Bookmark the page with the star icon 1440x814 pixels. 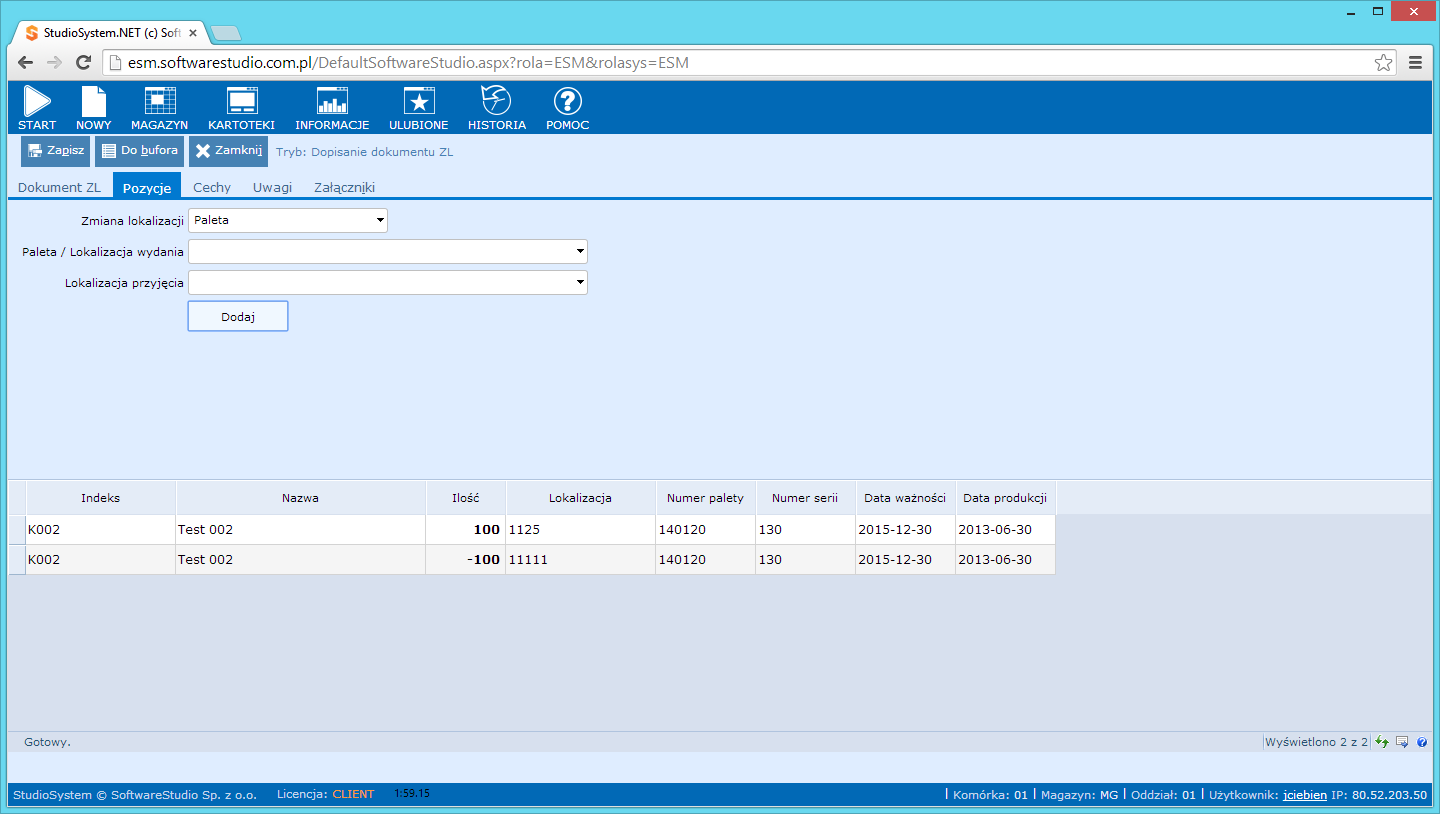(1383, 63)
